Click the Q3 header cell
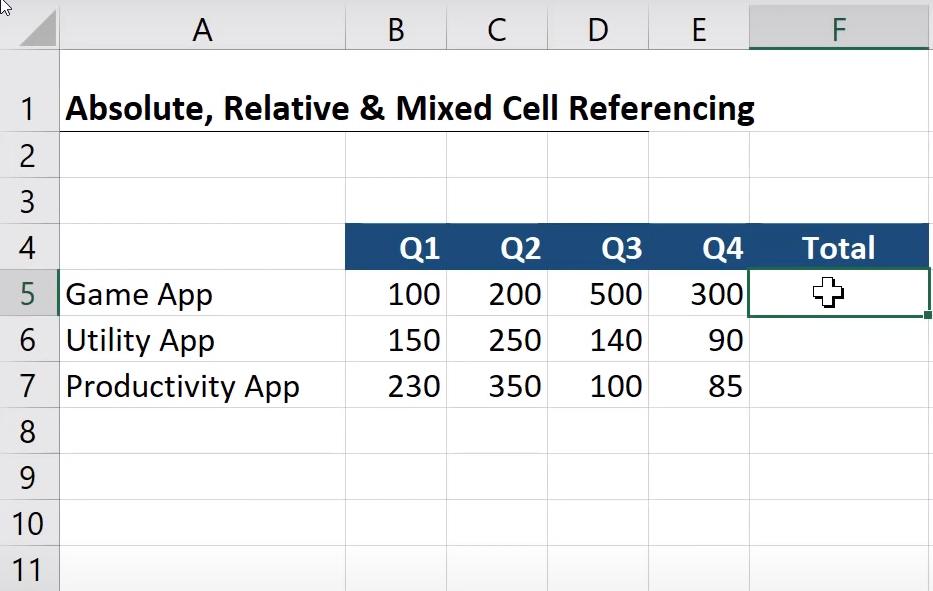 tap(598, 247)
